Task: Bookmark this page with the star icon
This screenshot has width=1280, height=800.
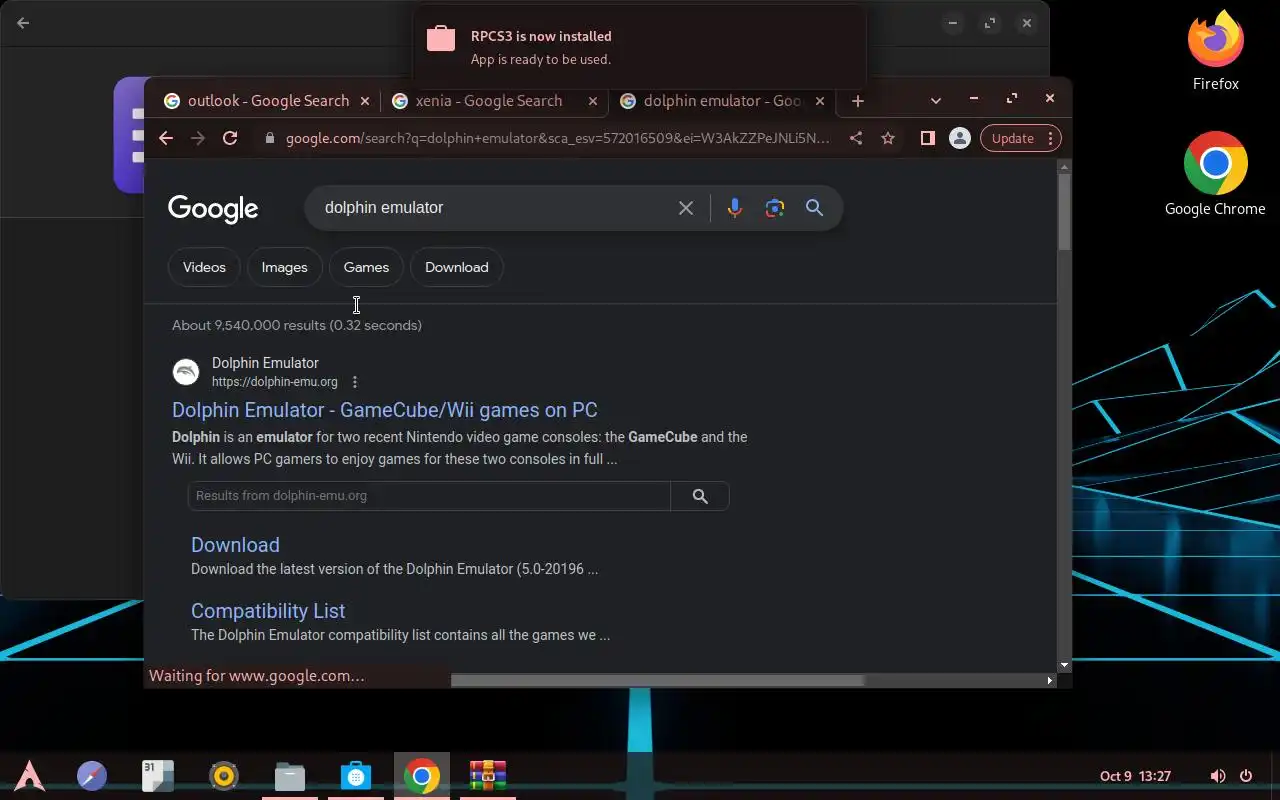Action: [887, 138]
